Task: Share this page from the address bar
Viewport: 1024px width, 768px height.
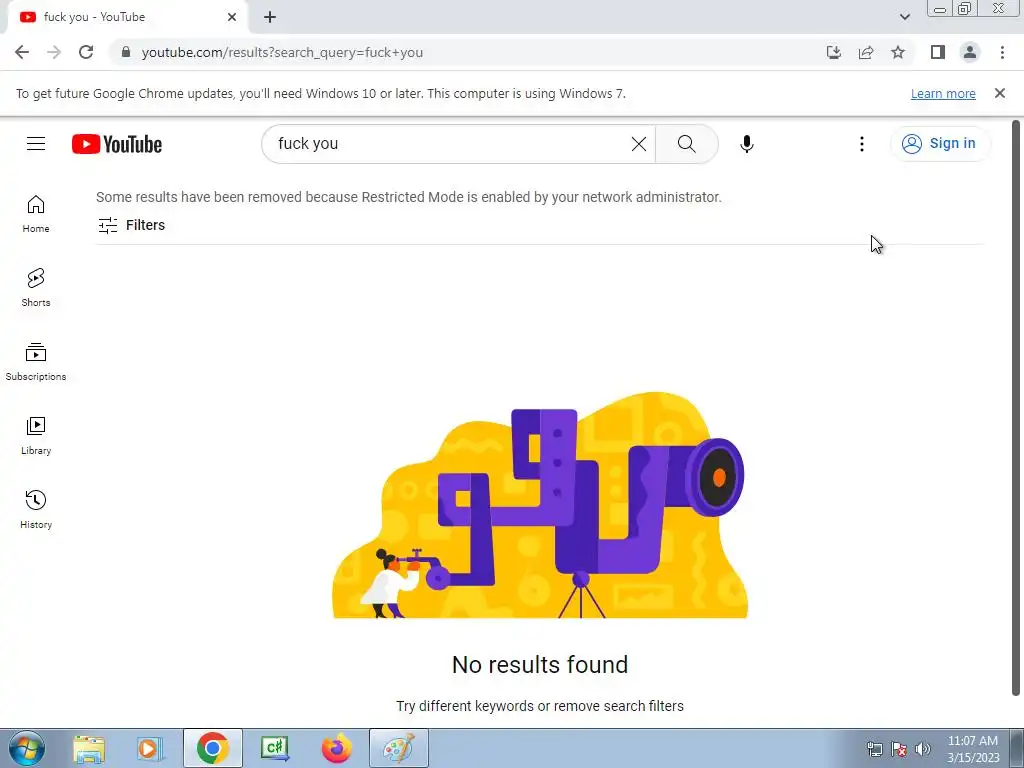Action: click(x=866, y=52)
